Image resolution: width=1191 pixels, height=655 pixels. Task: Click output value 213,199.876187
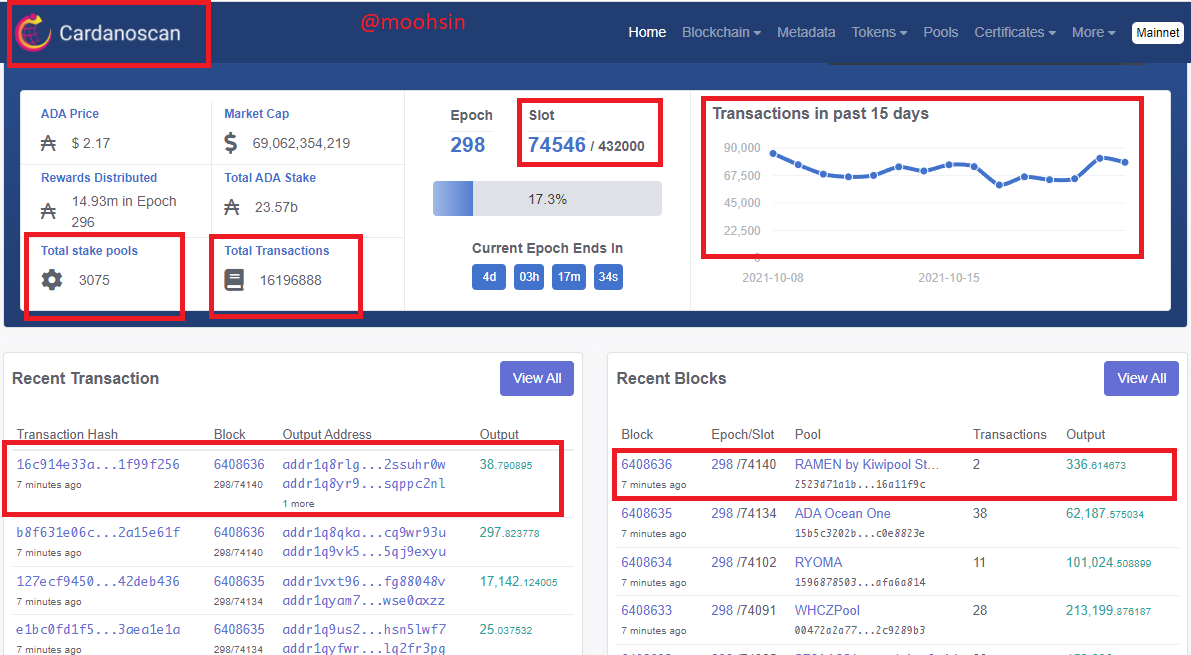point(1108,610)
